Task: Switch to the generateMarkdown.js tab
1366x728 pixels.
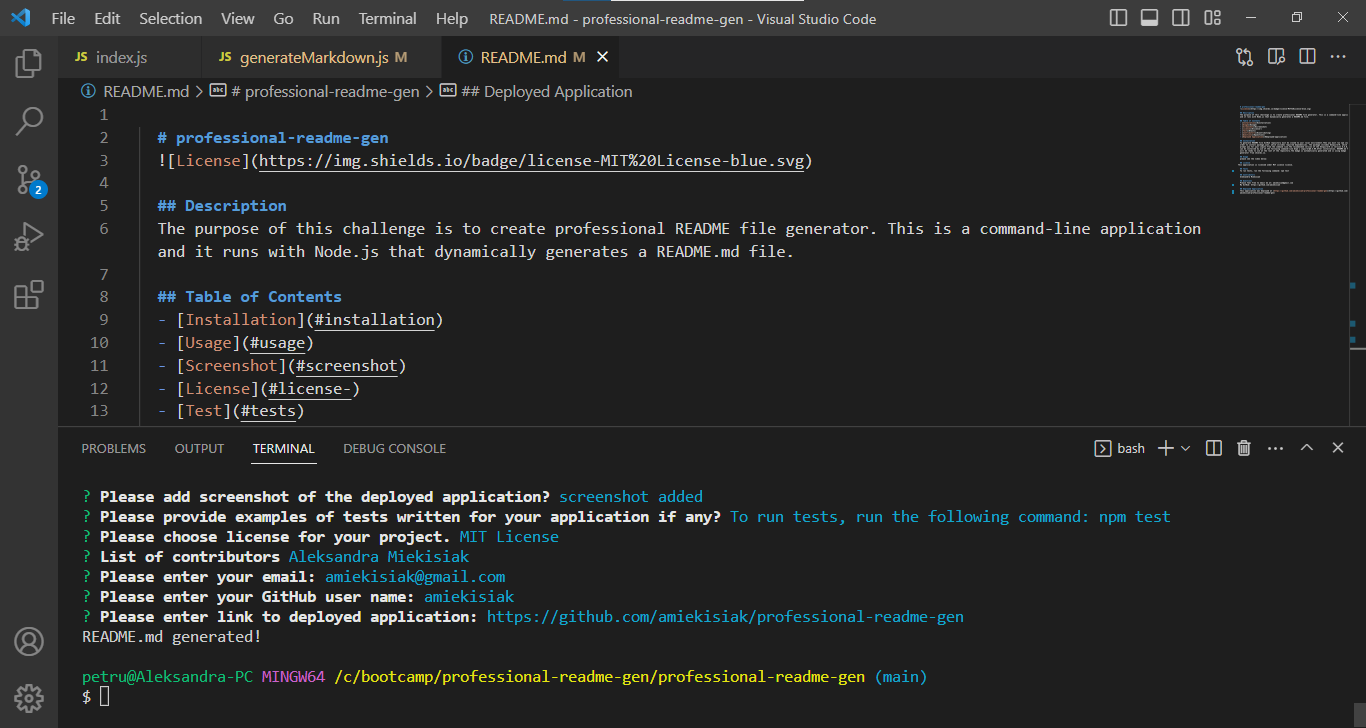Action: pyautogui.click(x=322, y=57)
